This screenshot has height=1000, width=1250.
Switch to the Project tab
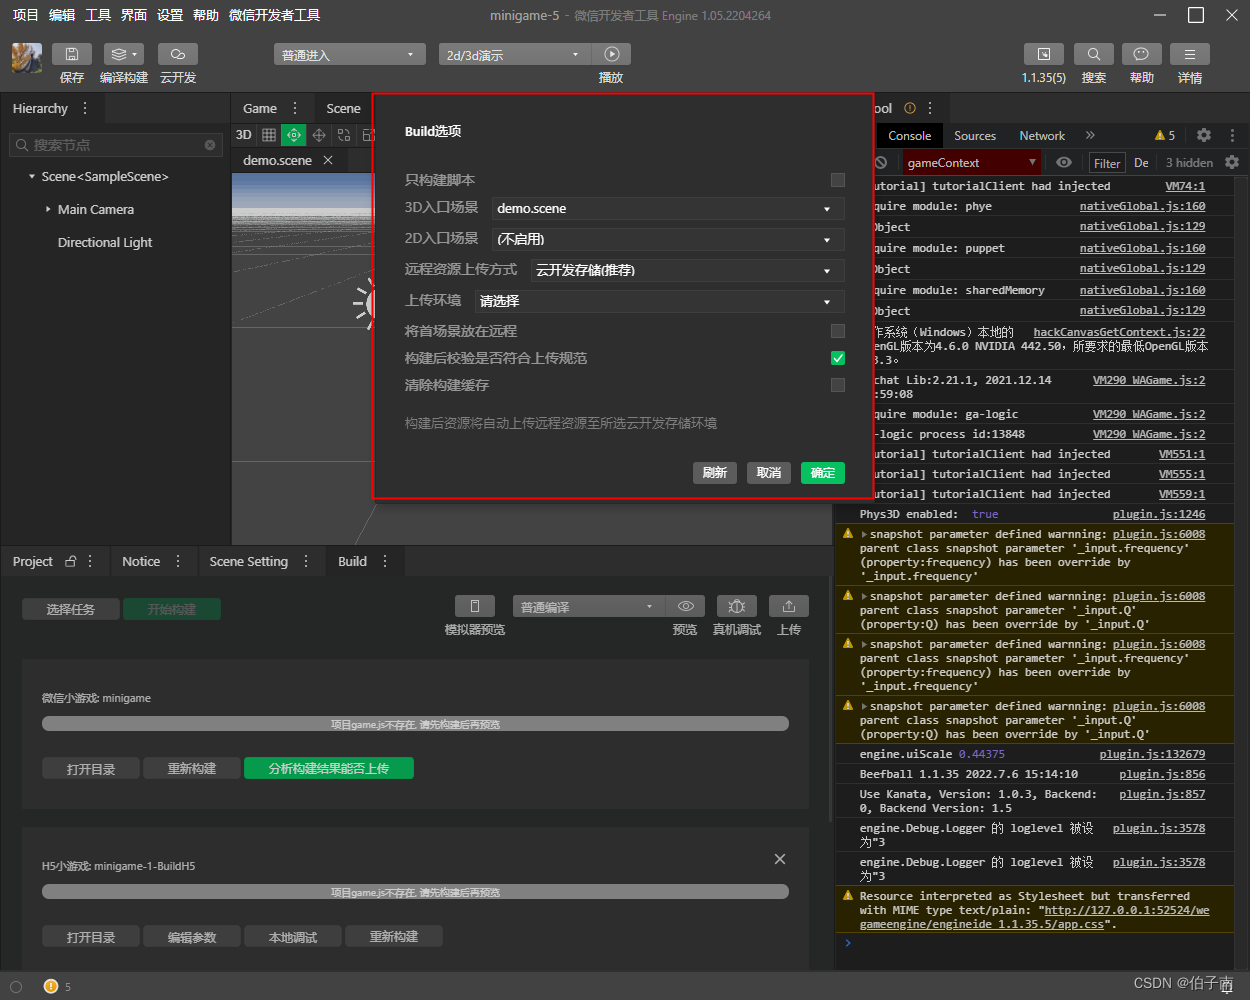point(33,562)
